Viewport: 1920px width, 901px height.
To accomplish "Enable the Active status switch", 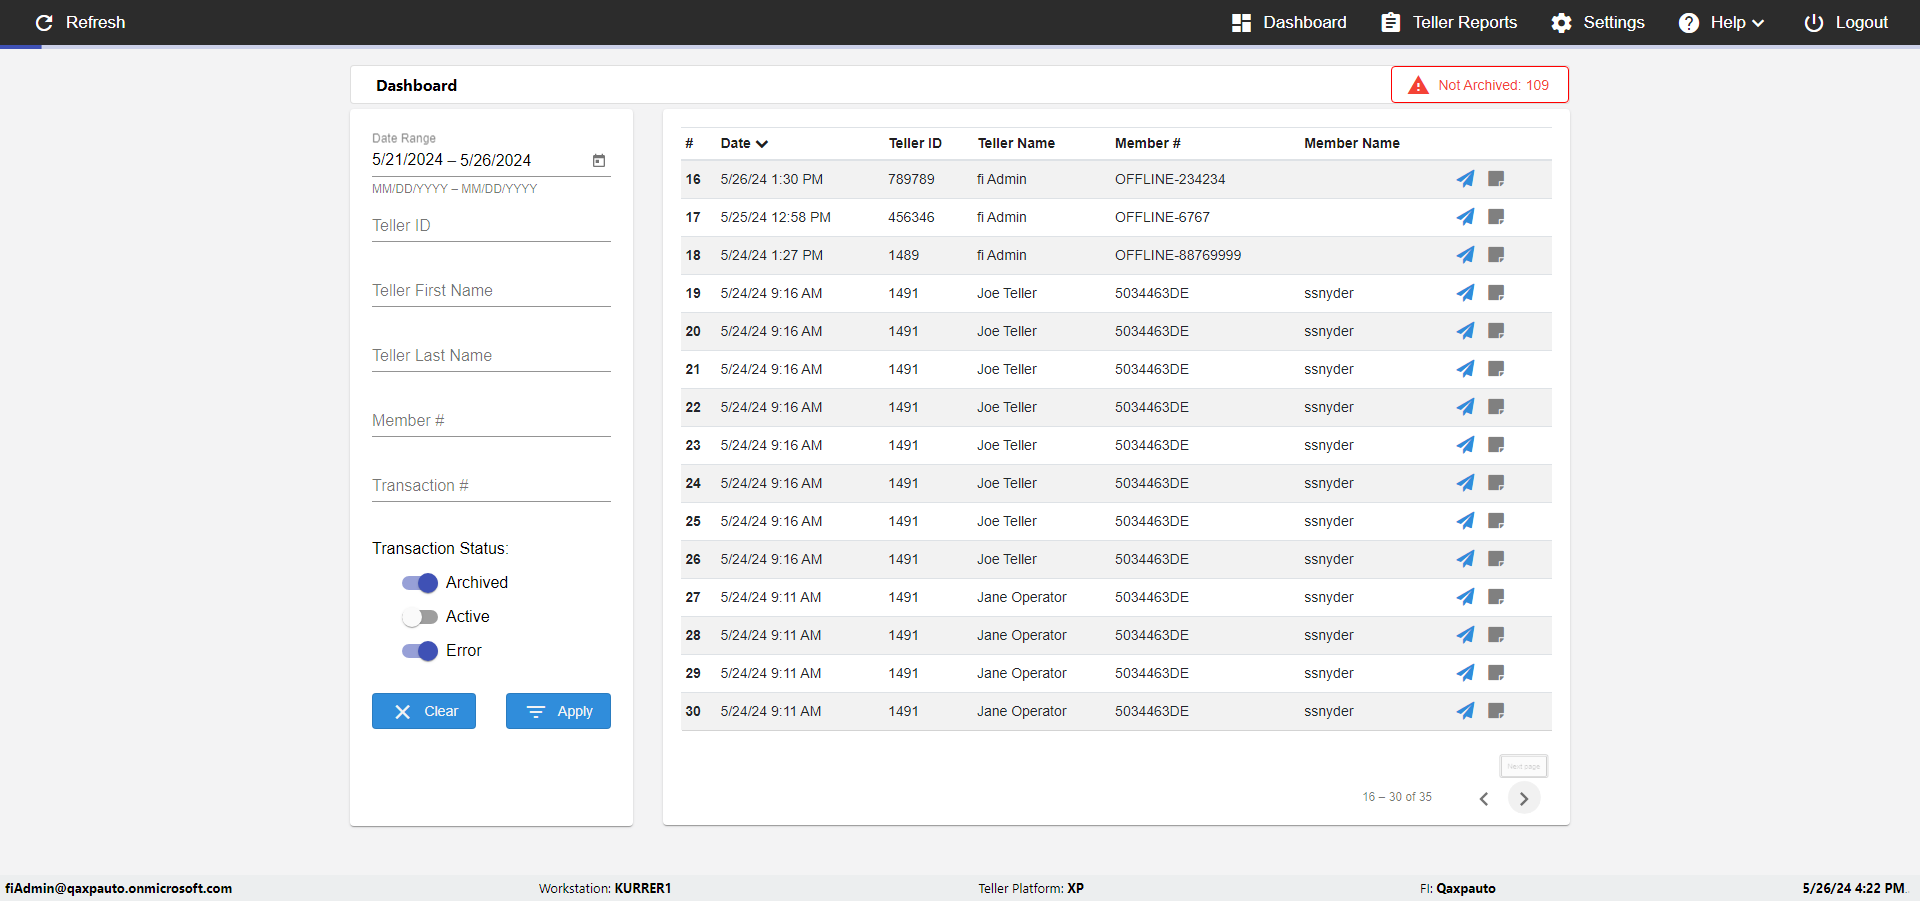I will pyautogui.click(x=420, y=617).
